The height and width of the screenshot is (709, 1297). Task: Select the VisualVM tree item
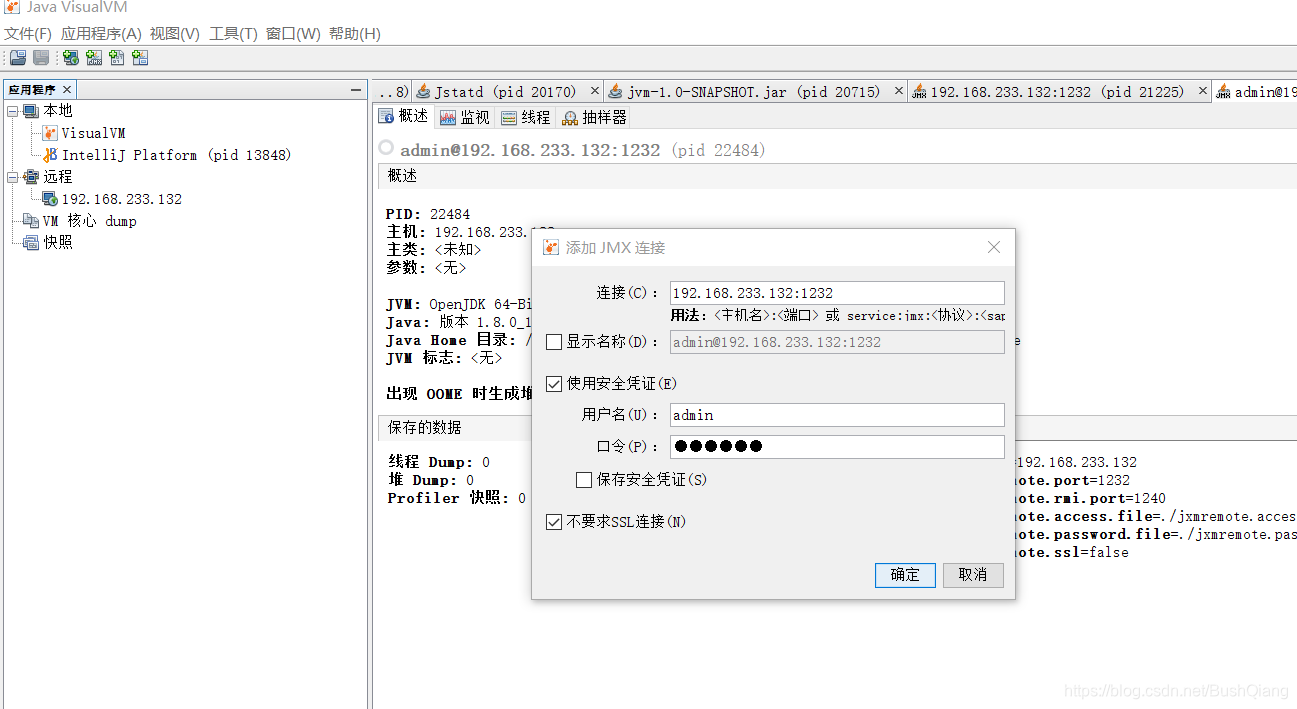(93, 133)
